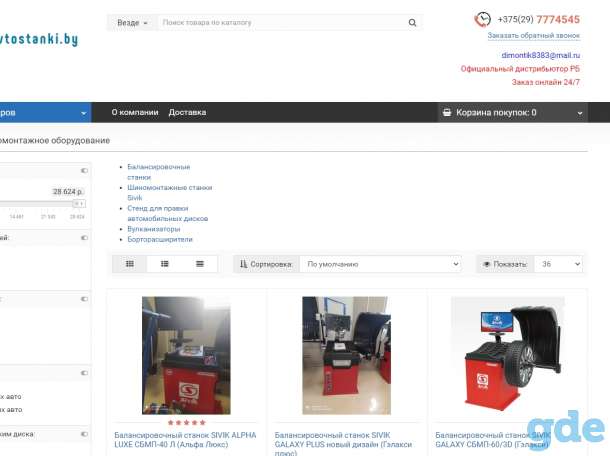Toggle the third sidebar filter panel
Image resolution: width=610 pixels, height=456 pixels.
tap(84, 299)
